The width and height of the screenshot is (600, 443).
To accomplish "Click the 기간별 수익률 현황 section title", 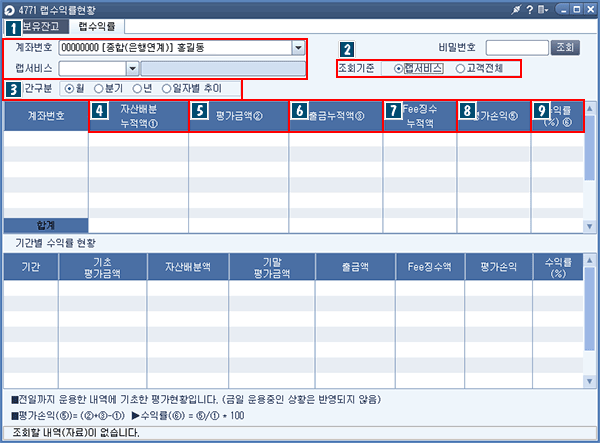I will [55, 243].
